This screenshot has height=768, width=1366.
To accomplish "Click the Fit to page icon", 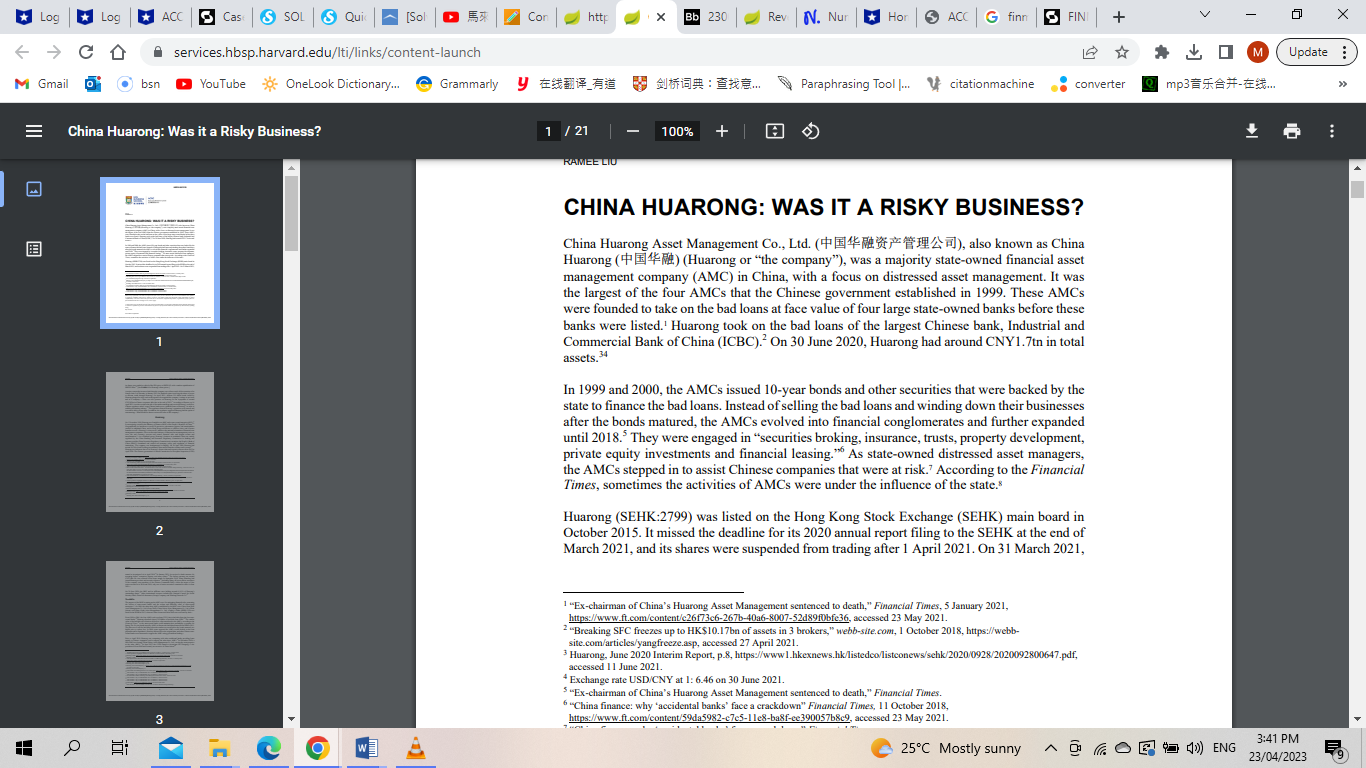I will coord(774,131).
